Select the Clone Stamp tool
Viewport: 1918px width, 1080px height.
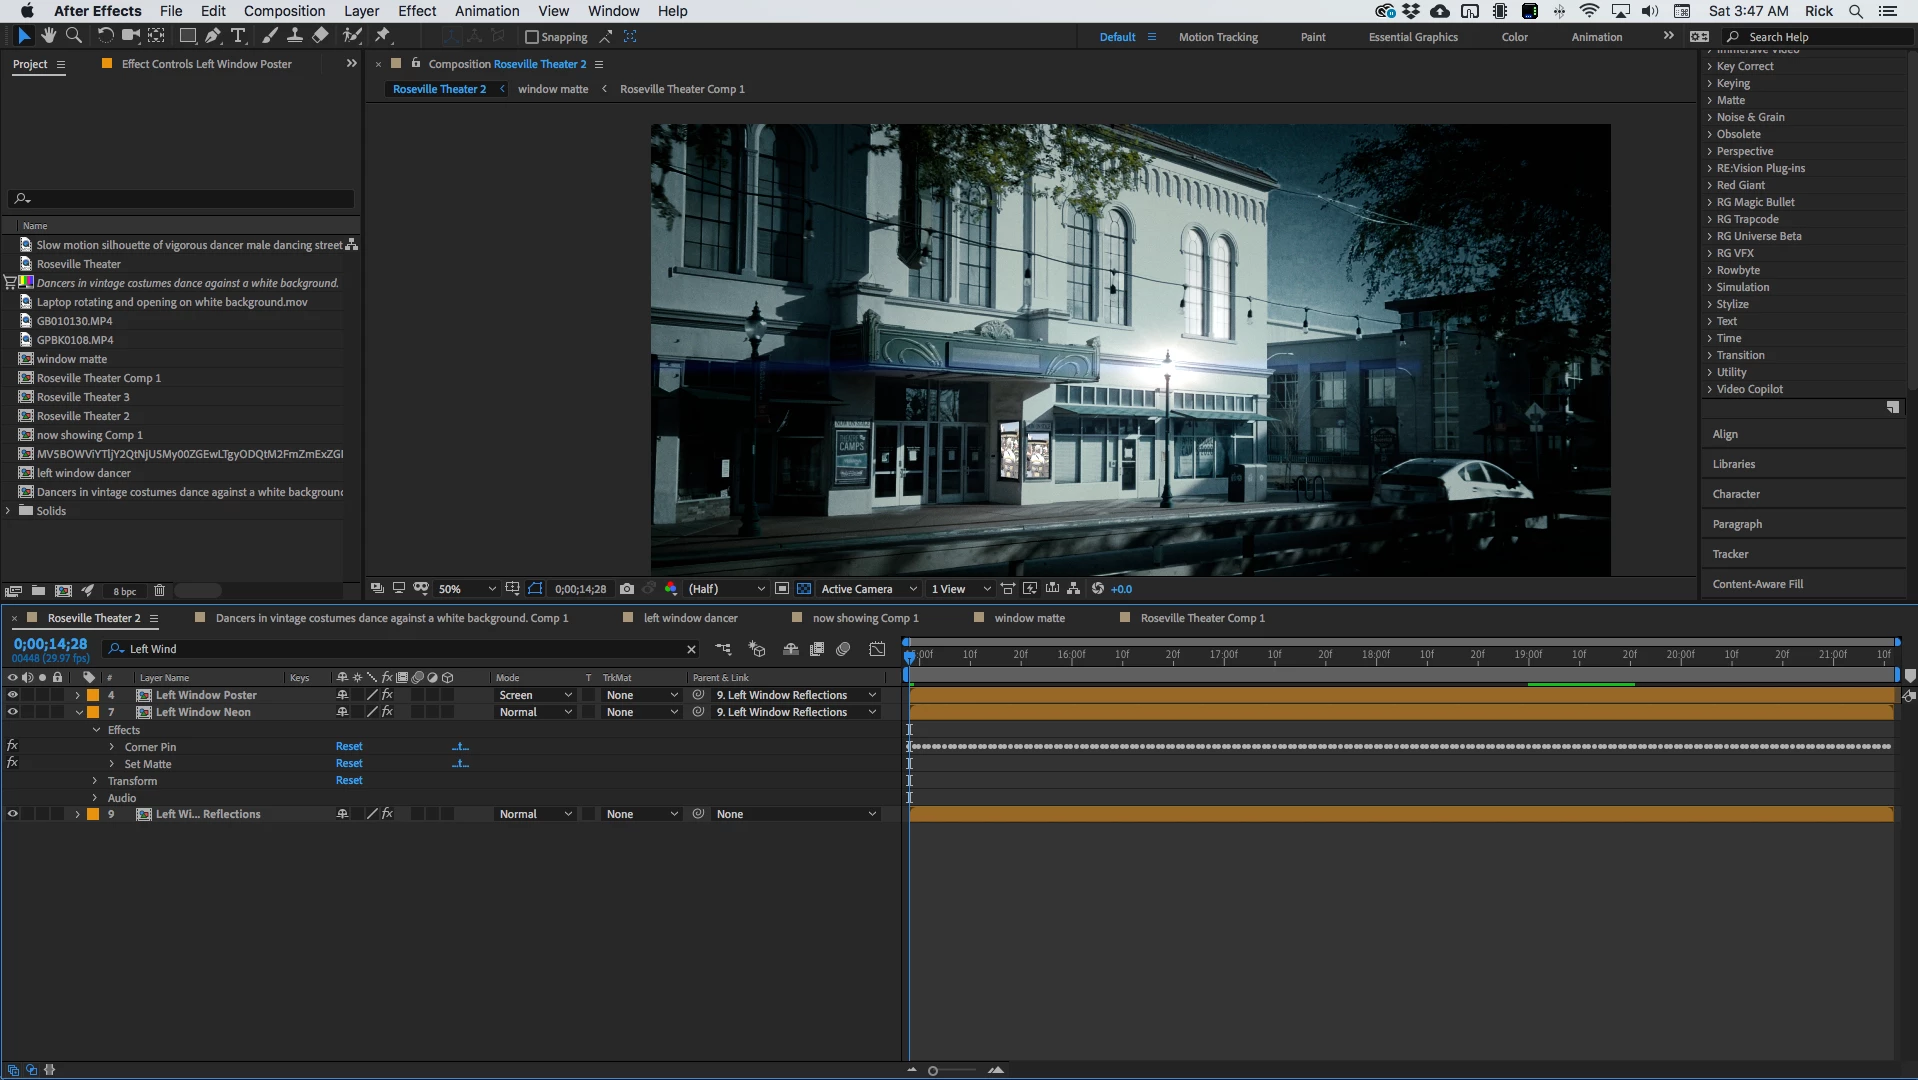pyautogui.click(x=294, y=36)
